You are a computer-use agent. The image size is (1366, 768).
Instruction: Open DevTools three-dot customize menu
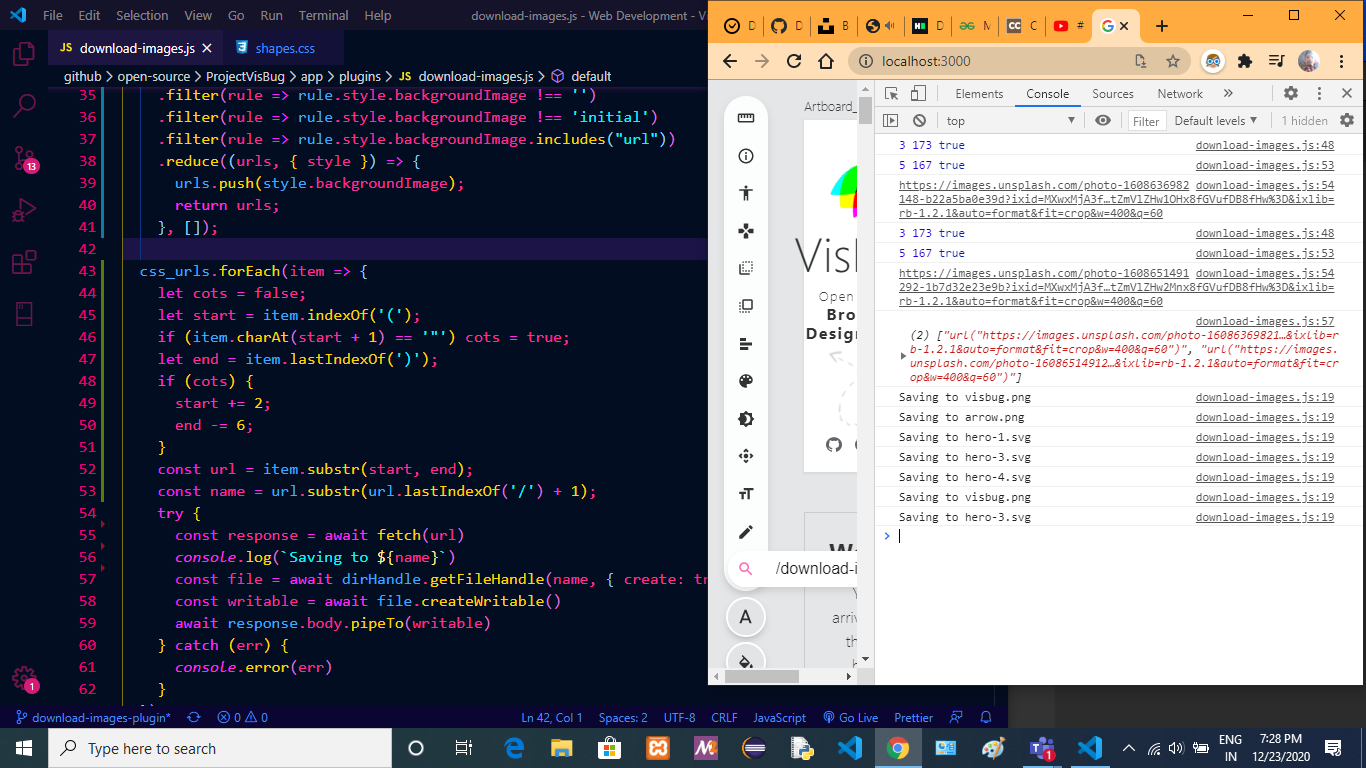1320,93
